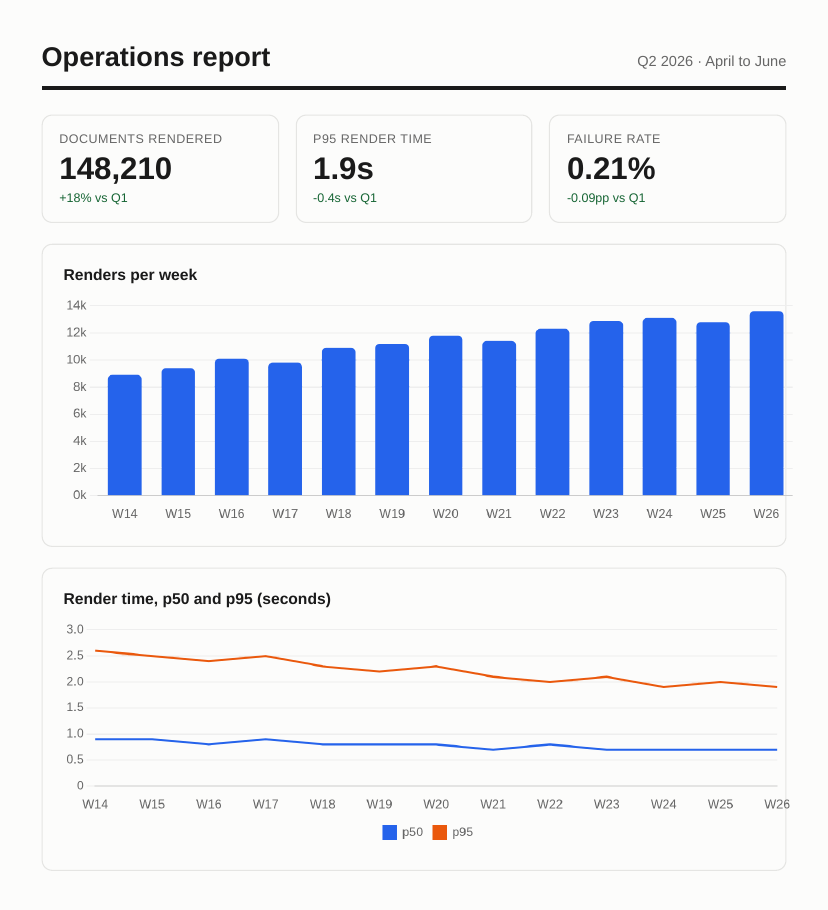Pick the W22 bar in Renders per week
828x910 pixels.
(552, 412)
